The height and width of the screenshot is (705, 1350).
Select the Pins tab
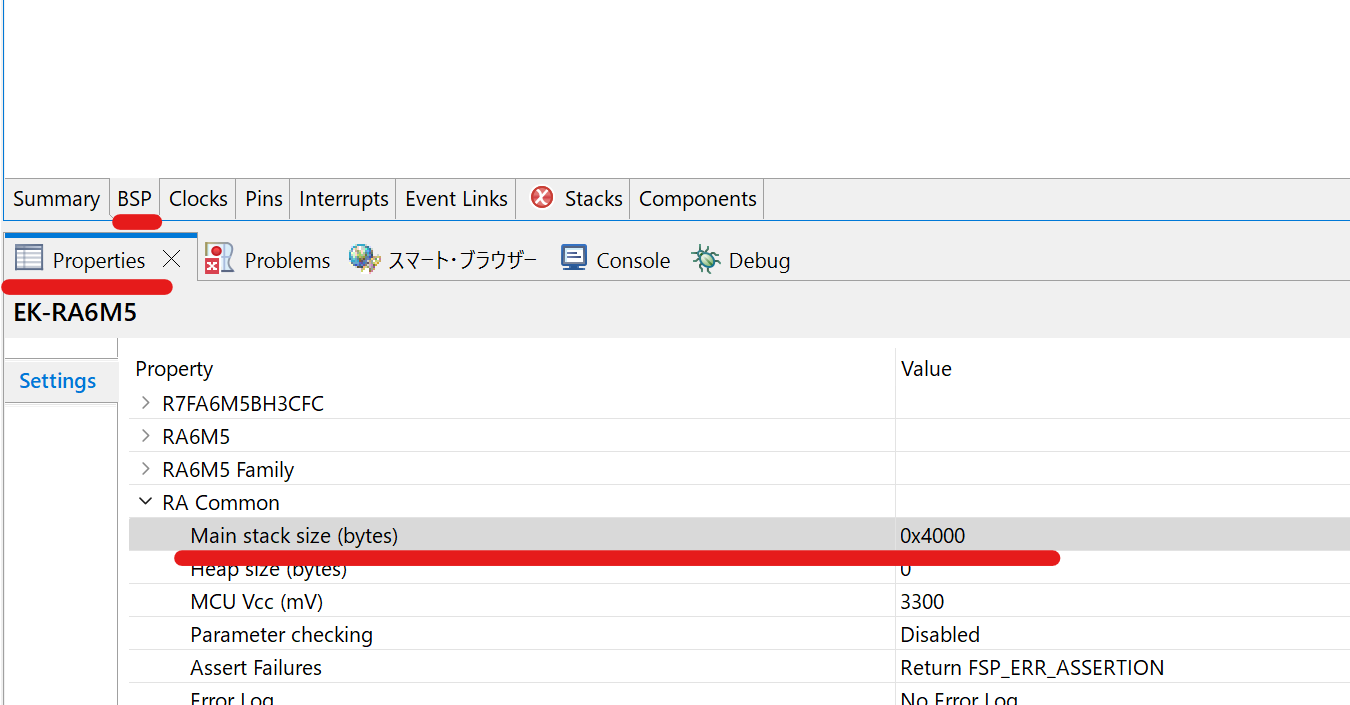[264, 199]
